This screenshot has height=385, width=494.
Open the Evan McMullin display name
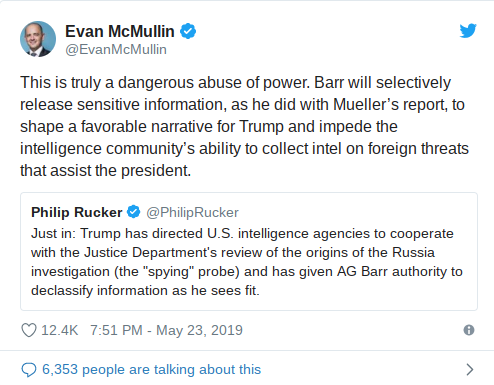[120, 31]
